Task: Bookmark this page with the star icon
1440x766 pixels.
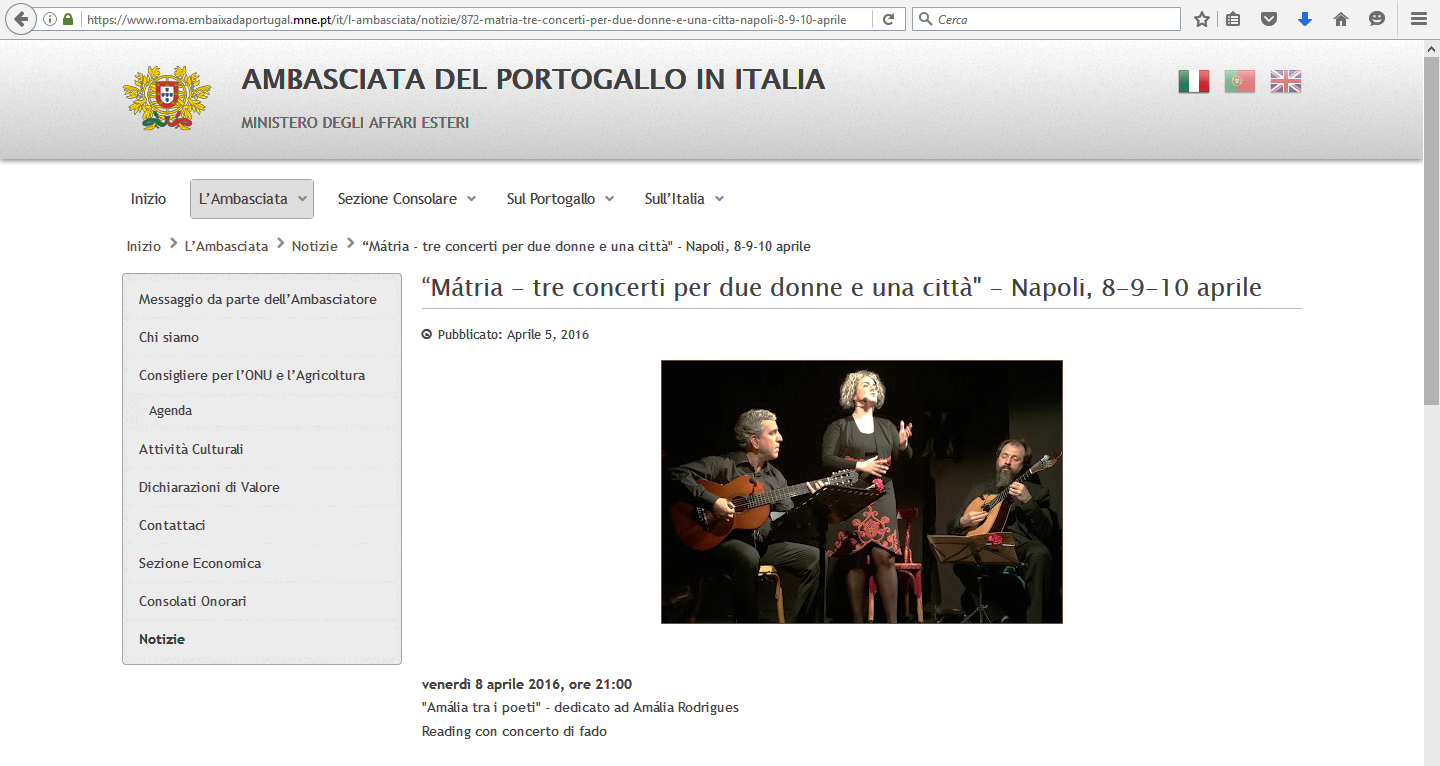Action: (1202, 19)
